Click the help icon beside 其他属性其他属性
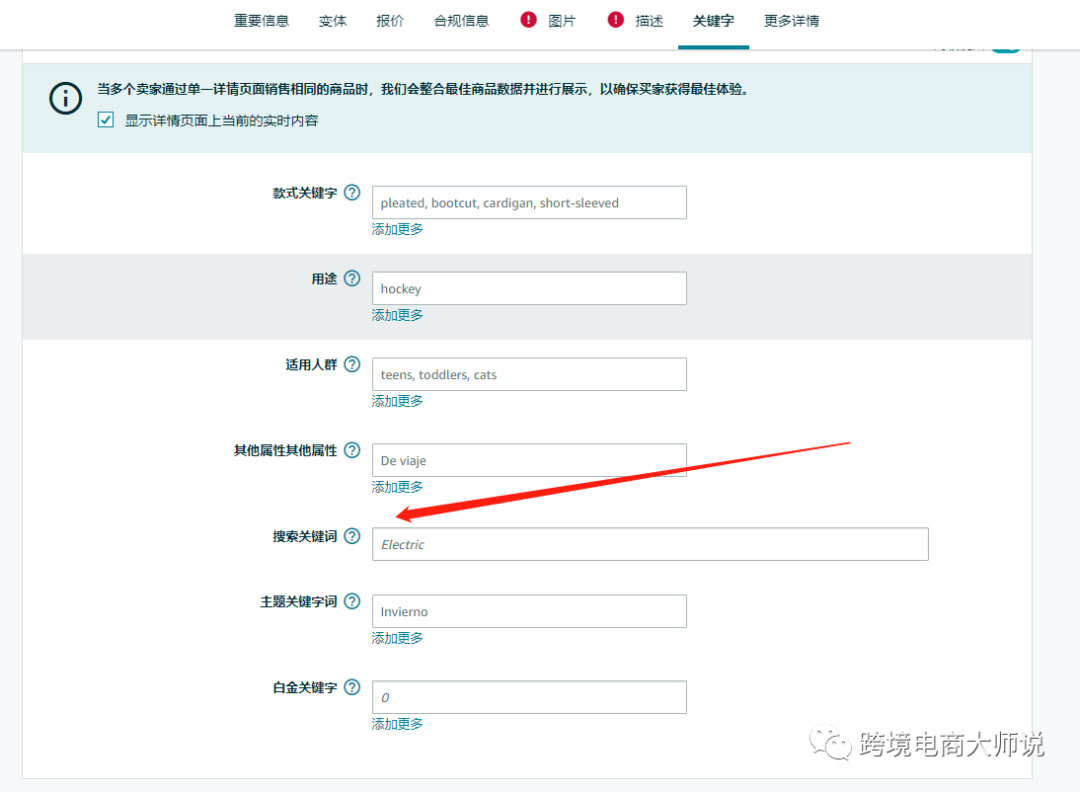 click(x=352, y=450)
